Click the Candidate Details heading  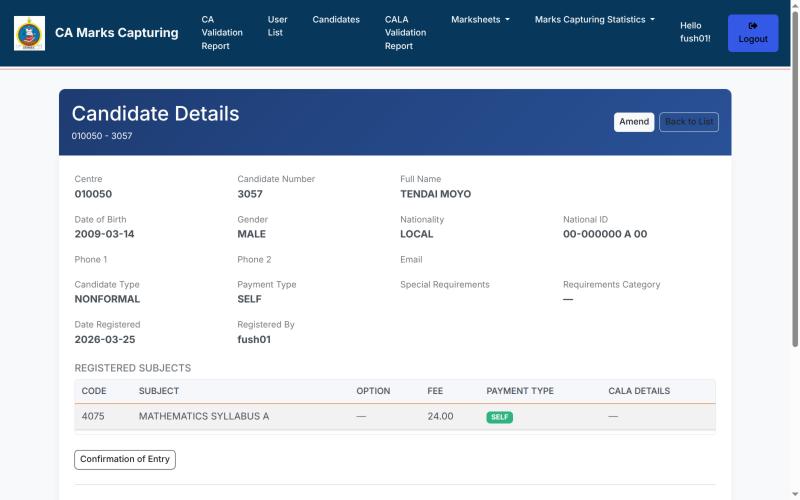(x=155, y=113)
